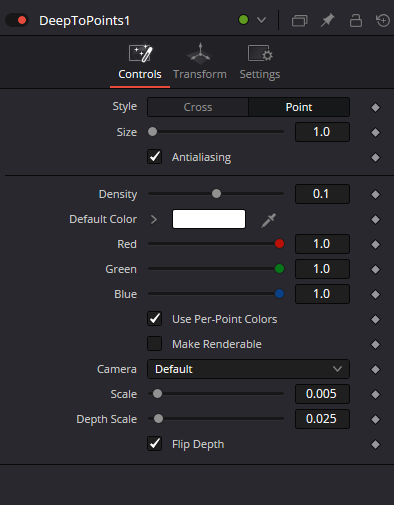Toggle the DeepToPoints1 node enable switch

coord(17,20)
